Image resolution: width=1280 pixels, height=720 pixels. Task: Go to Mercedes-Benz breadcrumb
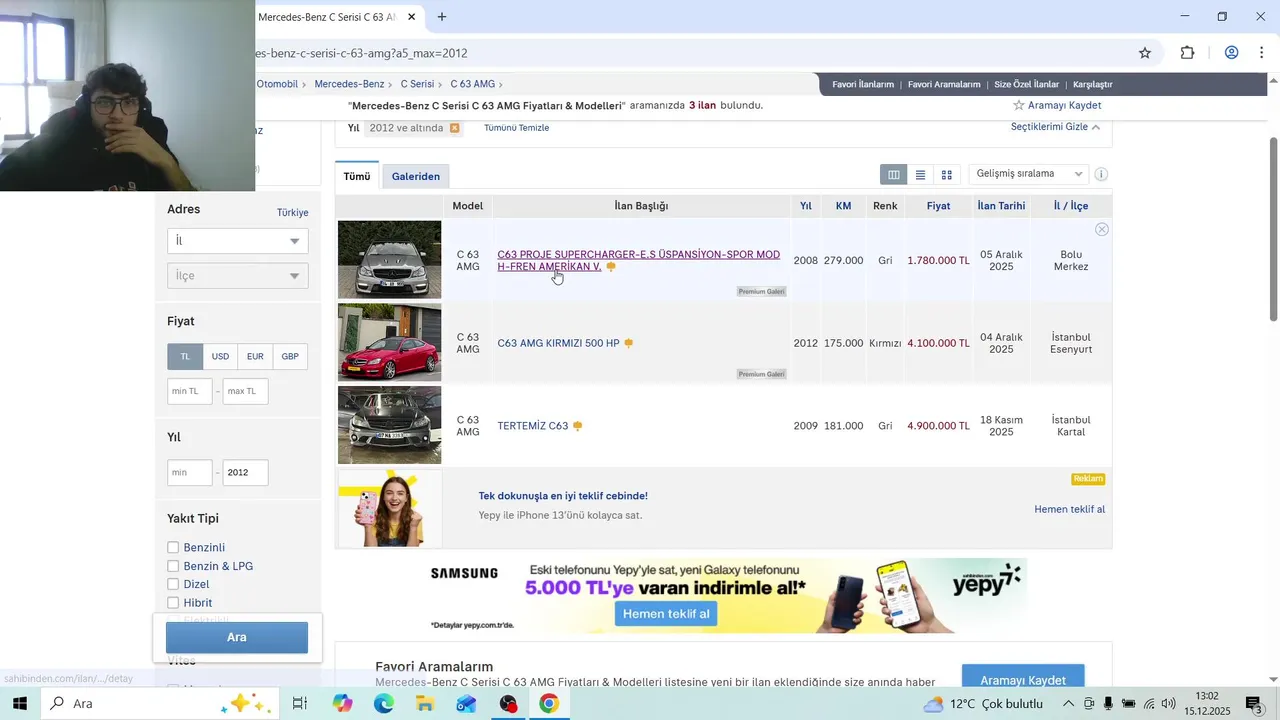click(349, 84)
